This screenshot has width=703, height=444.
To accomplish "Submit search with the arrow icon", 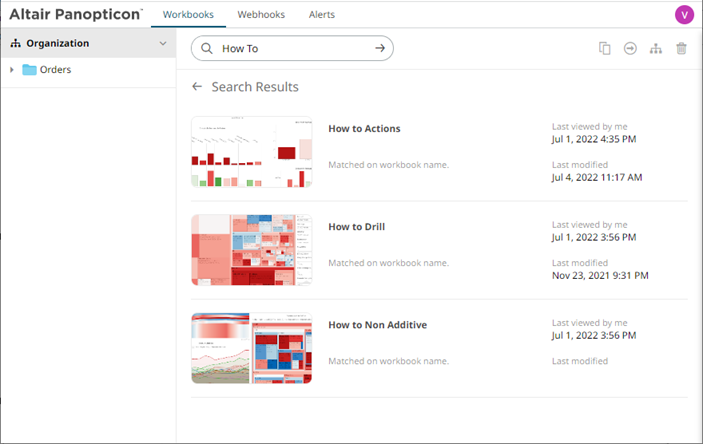I will [x=380, y=48].
